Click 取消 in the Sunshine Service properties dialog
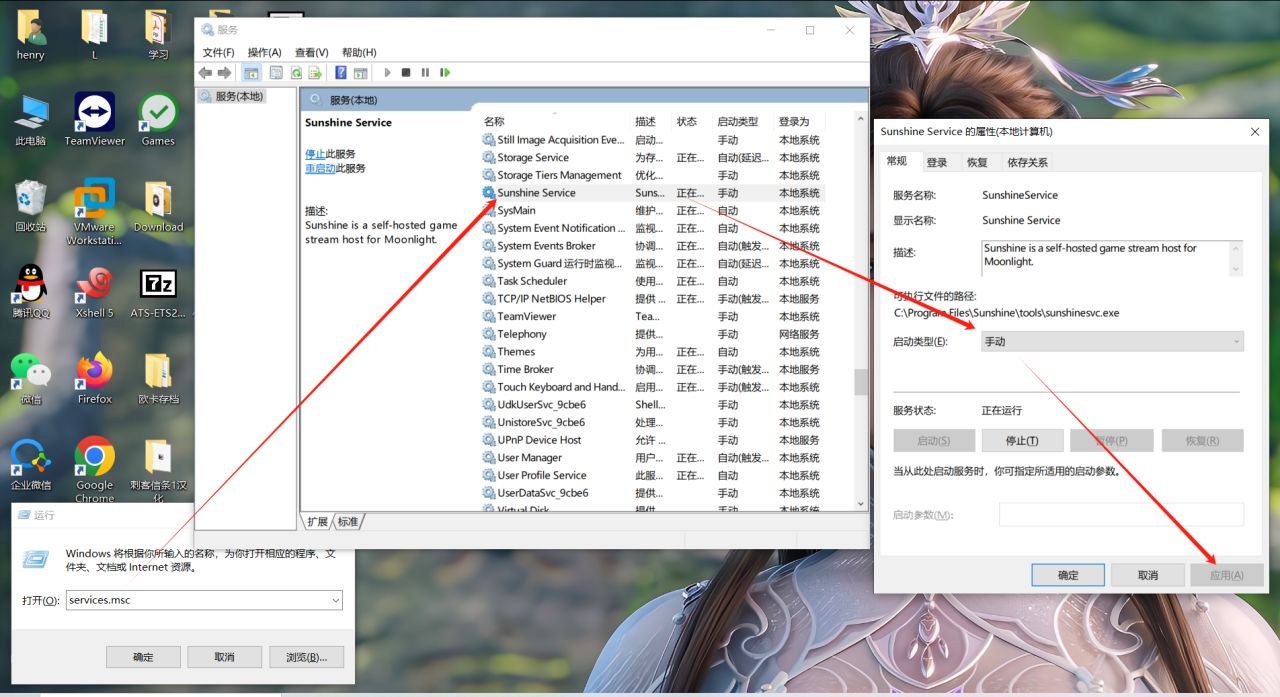This screenshot has height=697, width=1280. [x=1148, y=575]
